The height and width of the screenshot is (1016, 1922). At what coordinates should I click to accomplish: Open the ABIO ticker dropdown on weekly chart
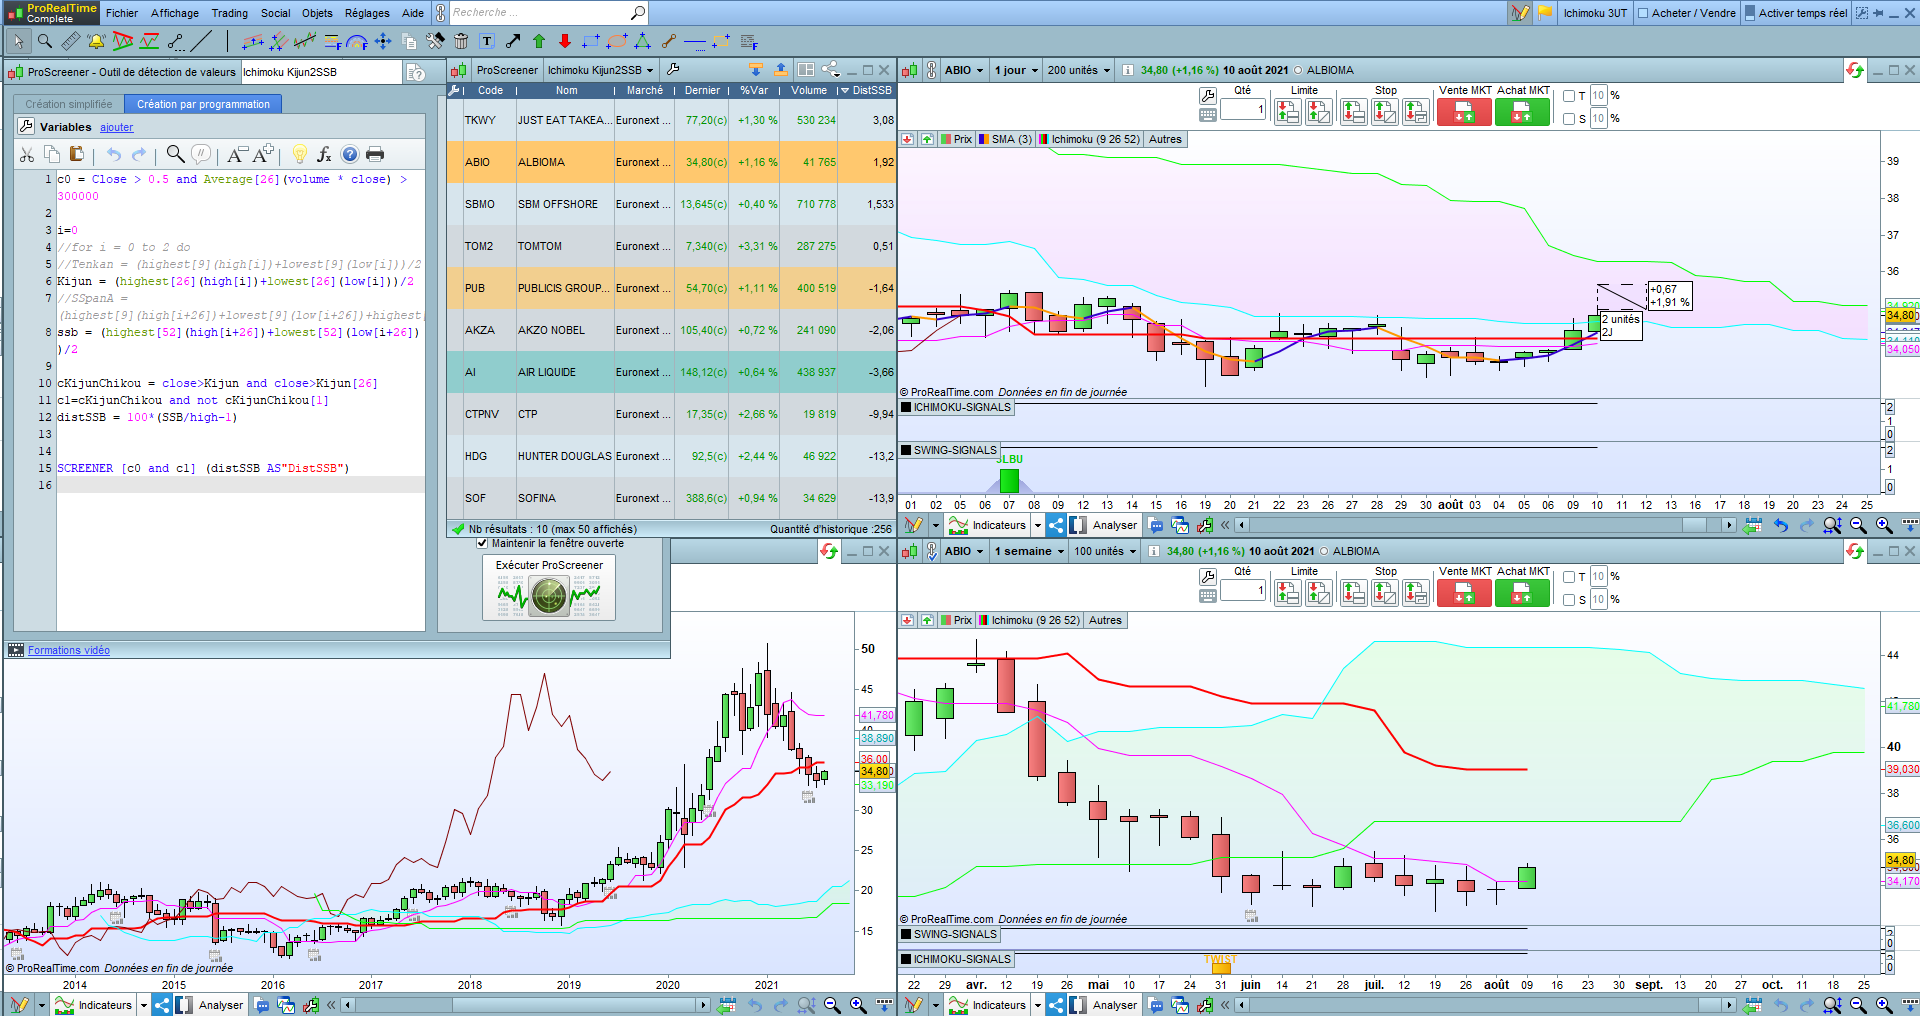click(965, 551)
